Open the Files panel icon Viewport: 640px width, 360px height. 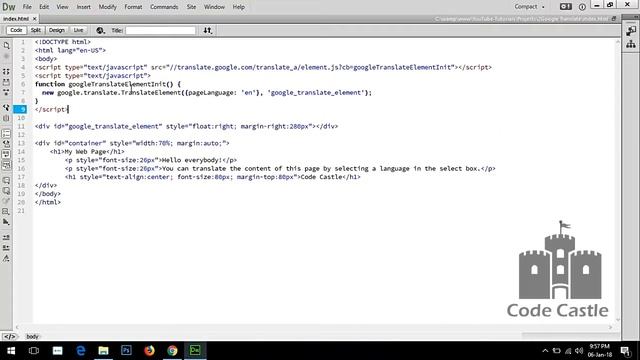pos(631,44)
